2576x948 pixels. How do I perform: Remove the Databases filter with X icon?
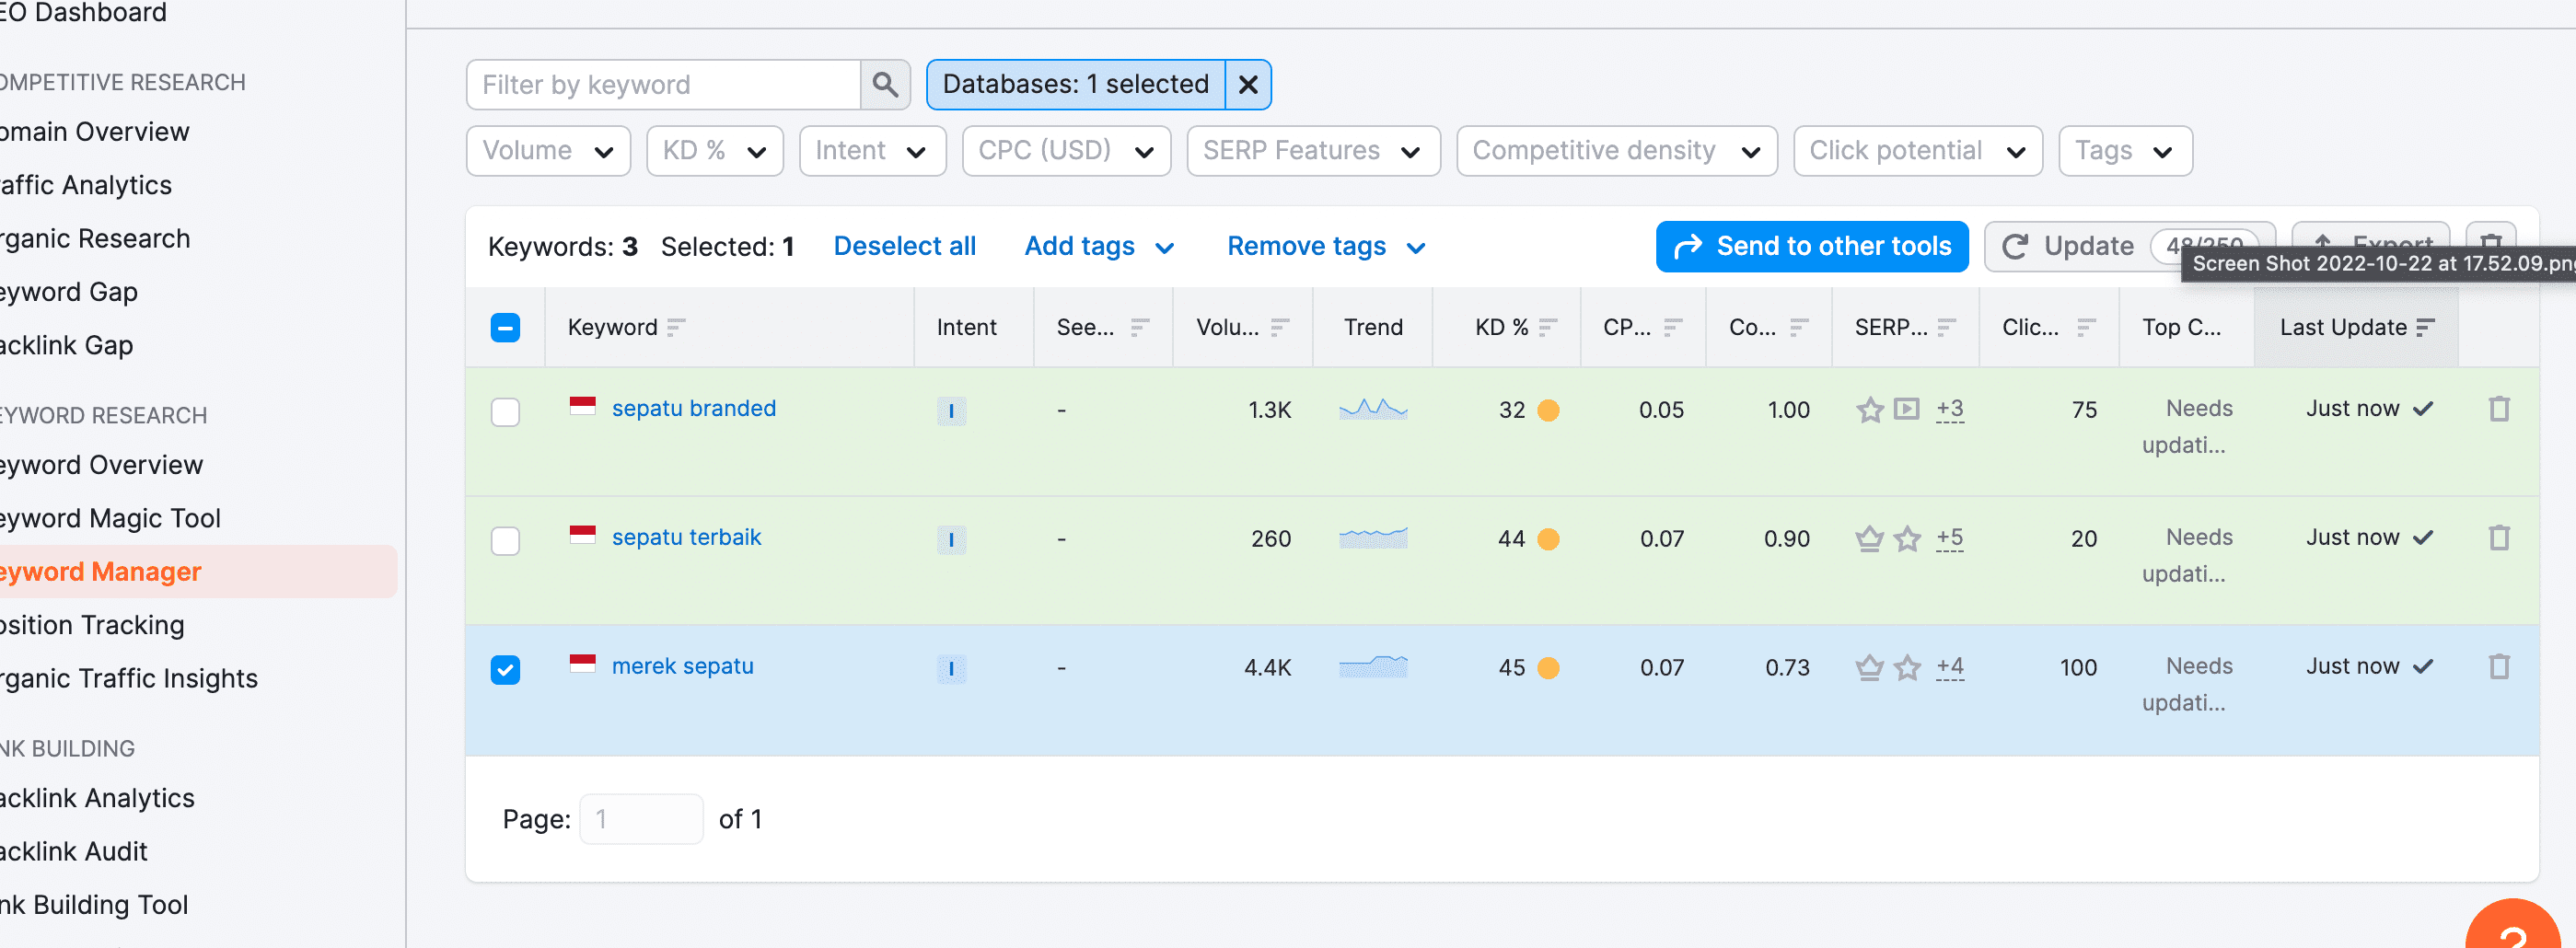tap(1247, 85)
